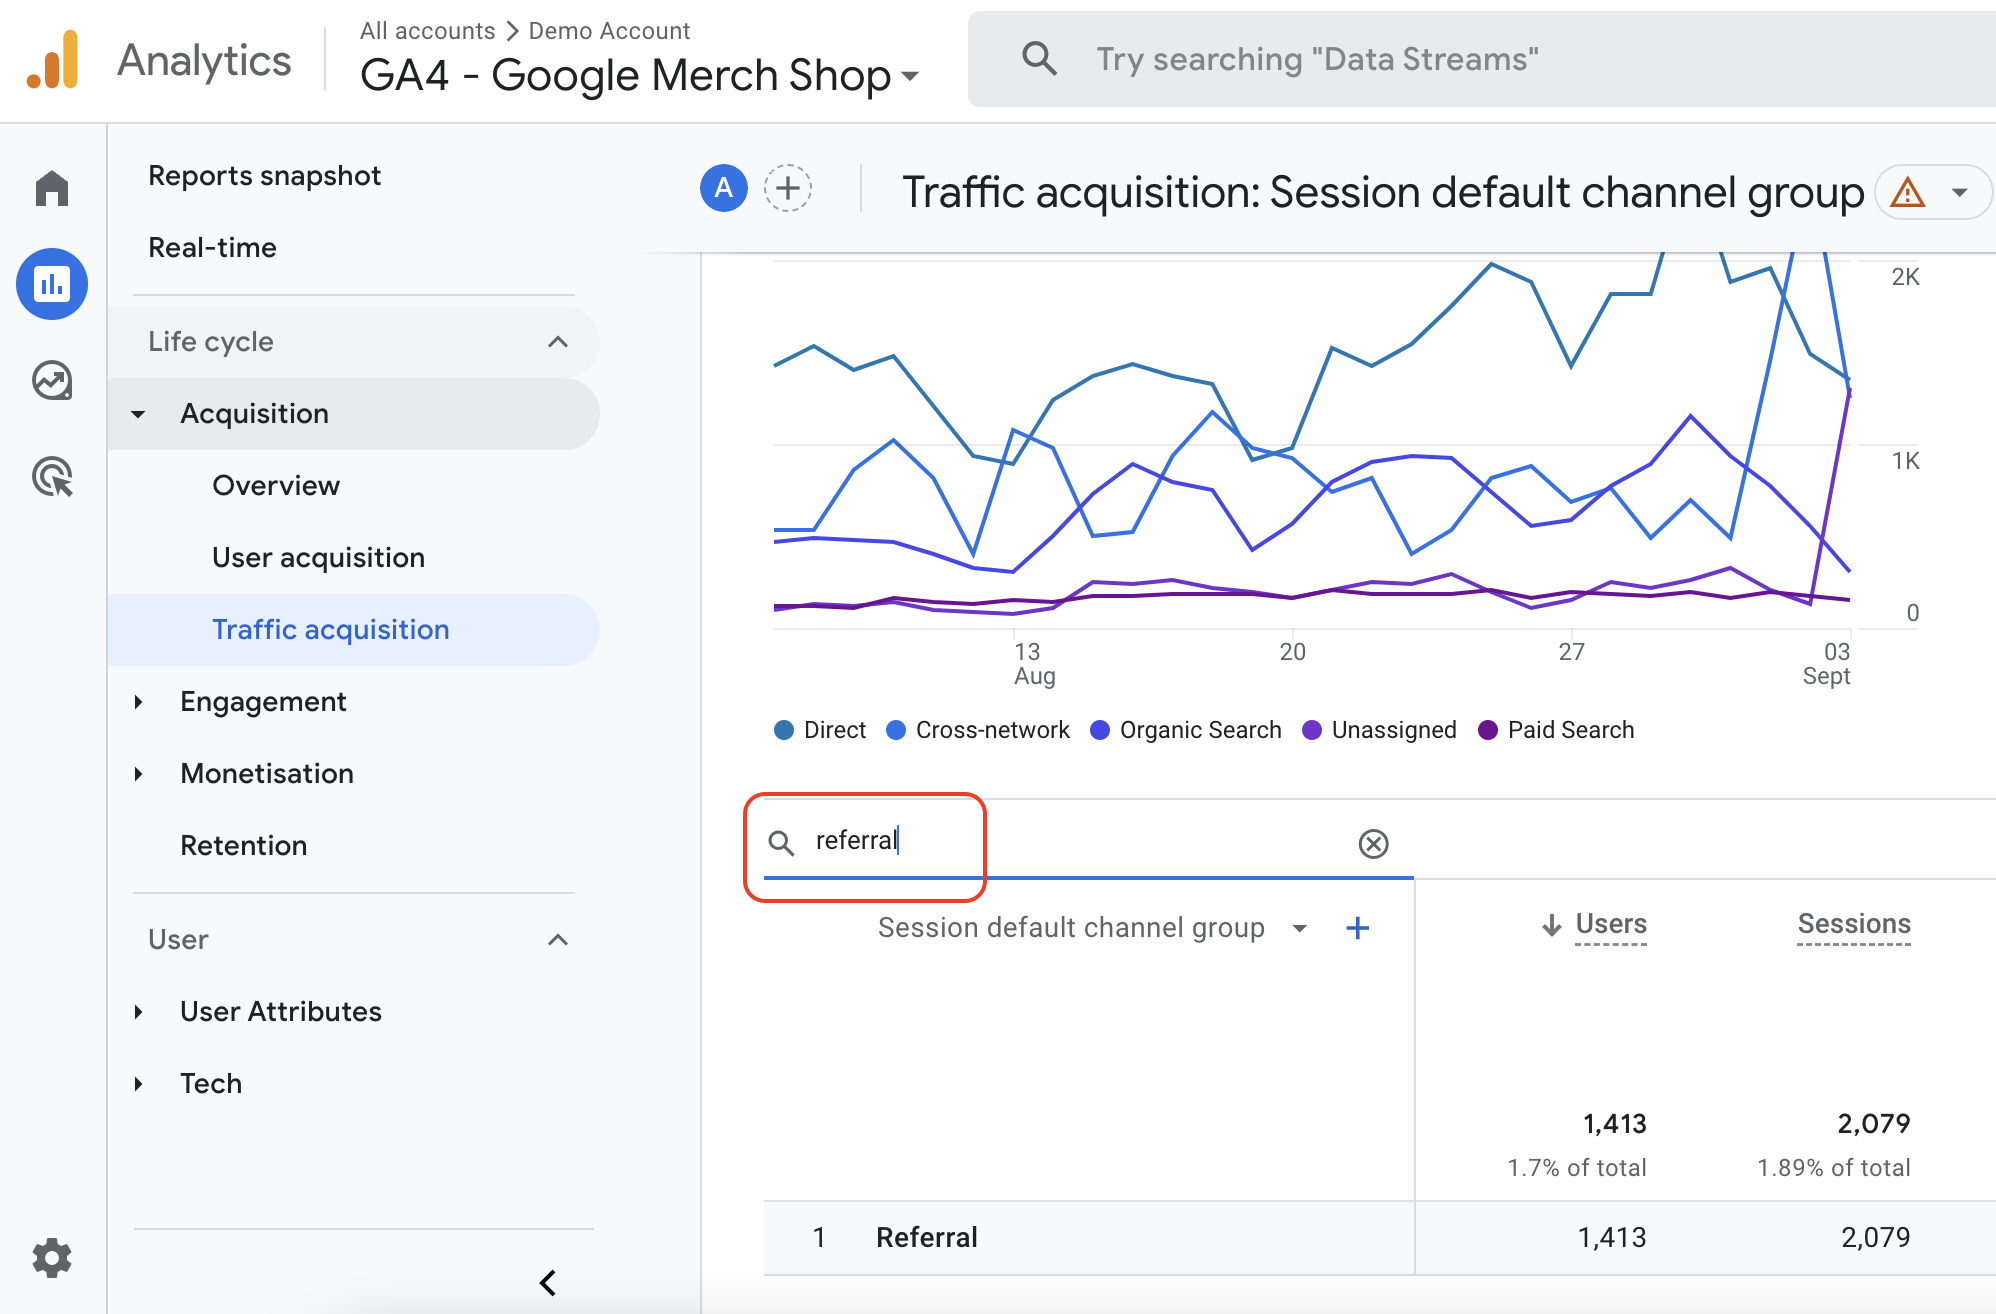Viewport: 1996px width, 1314px height.
Task: Select the Reports bar-chart icon
Action: click(x=52, y=284)
